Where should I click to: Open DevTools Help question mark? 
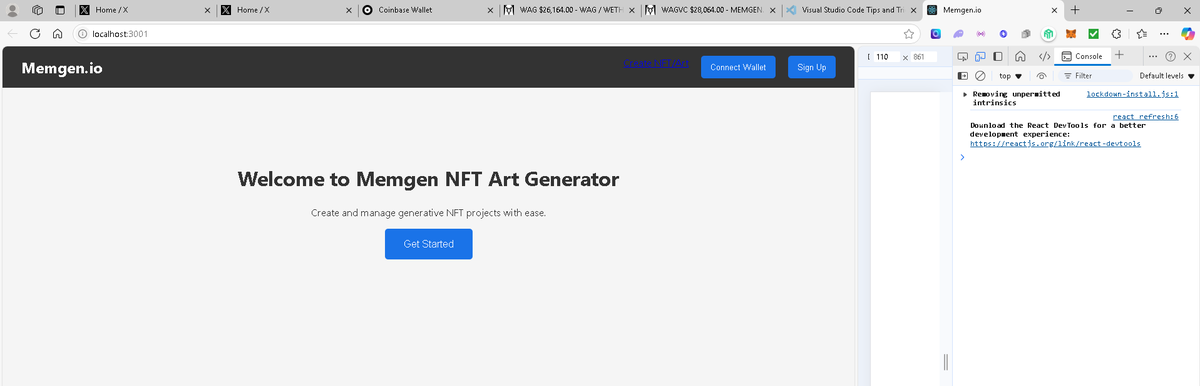pyautogui.click(x=1170, y=56)
